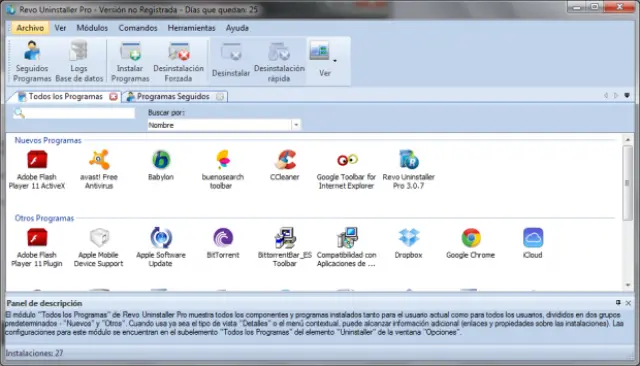Click the program list scrollbar down arrow
Image resolution: width=640 pixels, height=366 pixels.
(628, 285)
